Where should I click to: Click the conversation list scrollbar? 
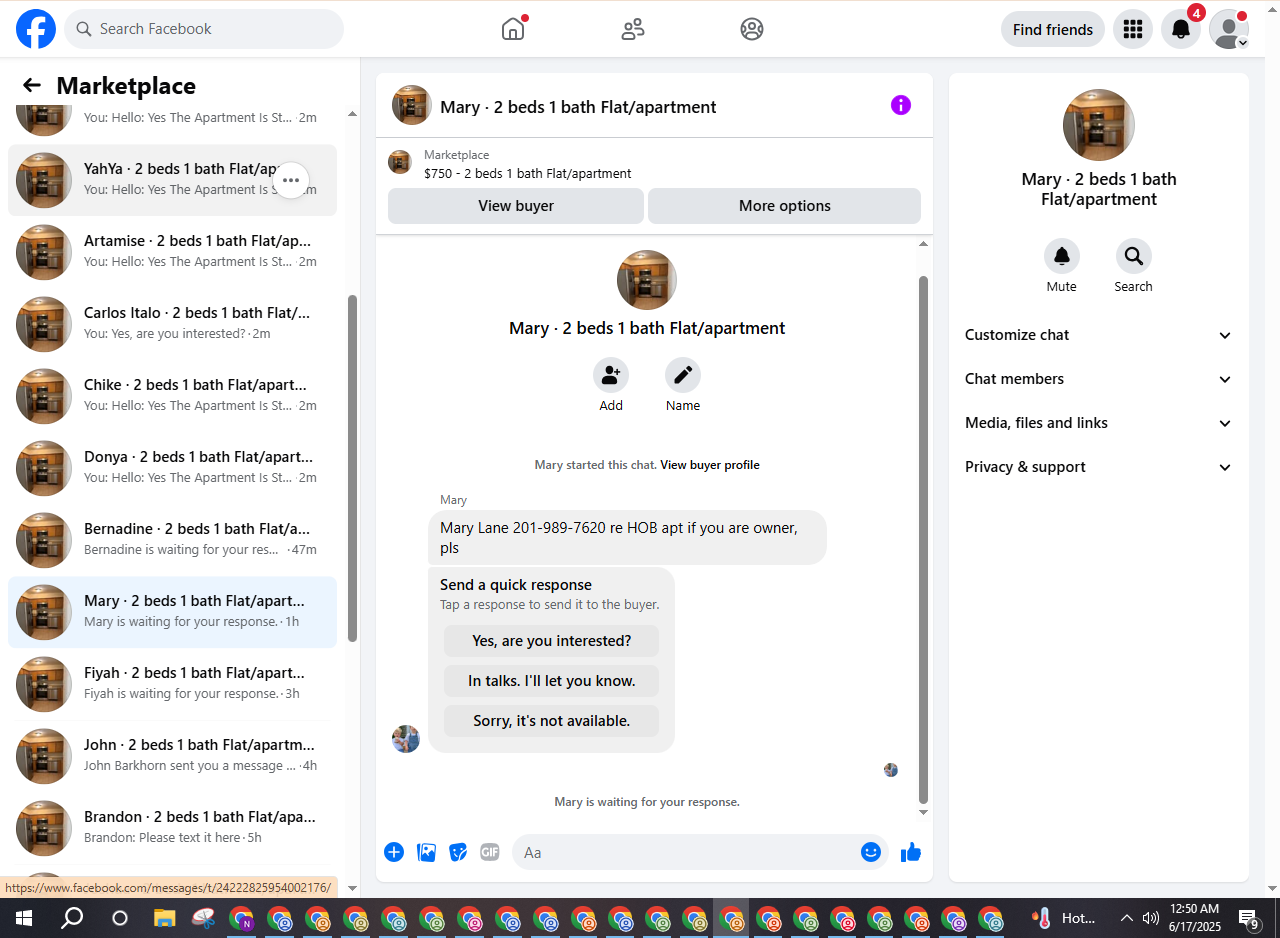tap(352, 468)
